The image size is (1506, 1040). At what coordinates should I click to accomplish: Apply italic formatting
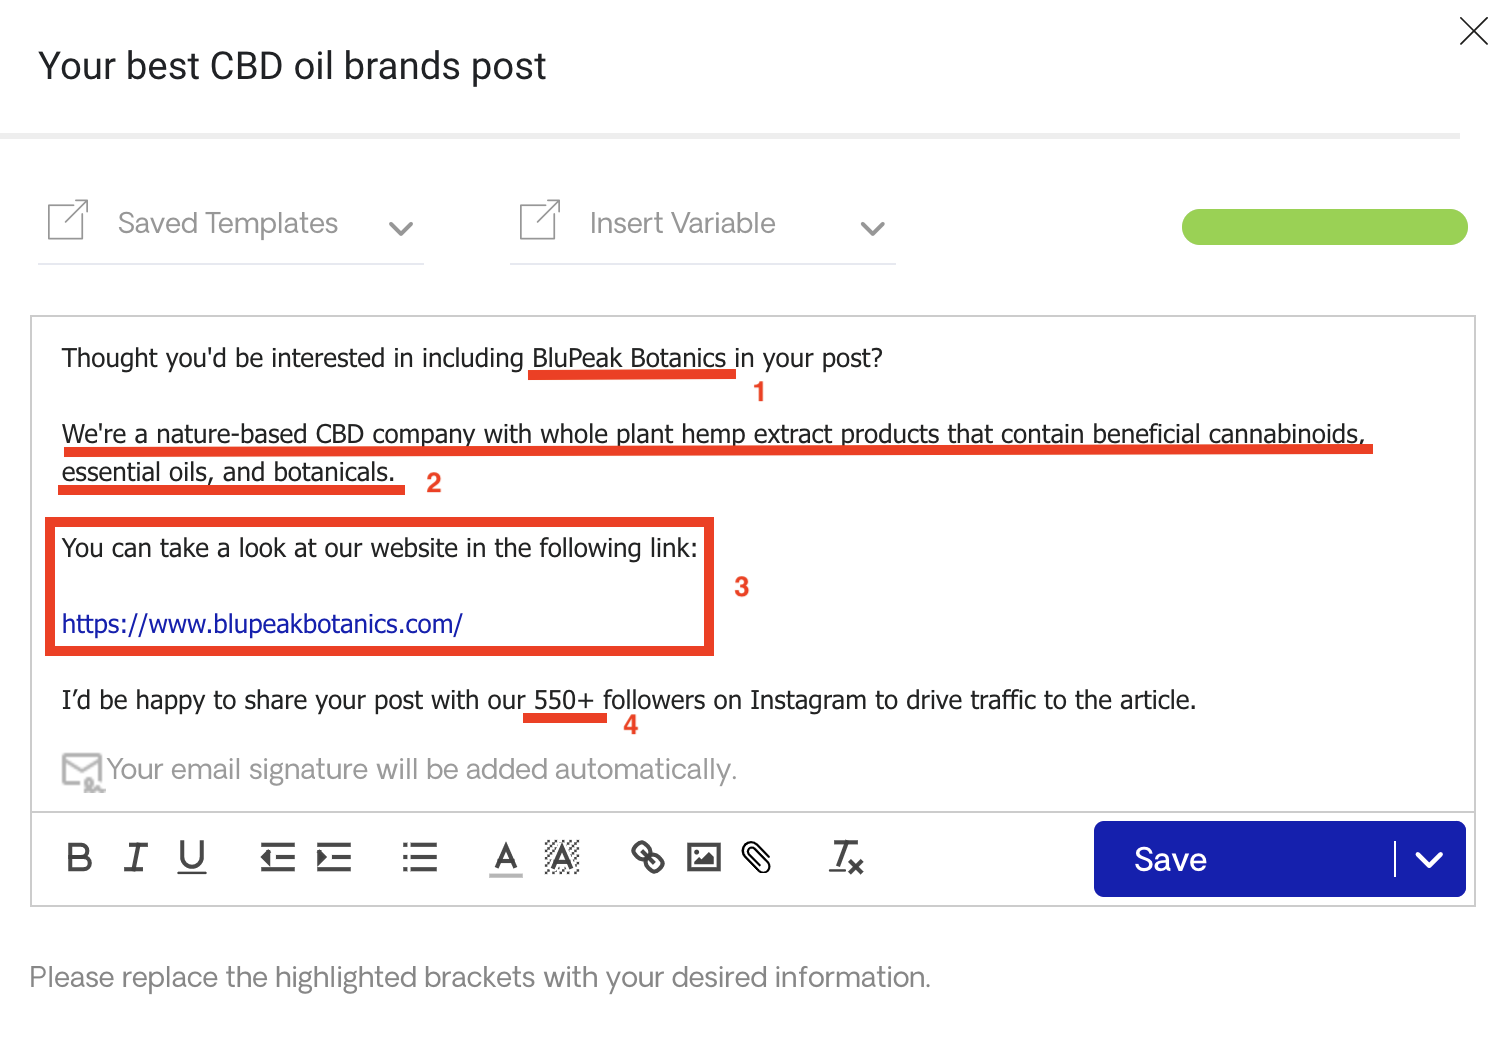(x=136, y=858)
